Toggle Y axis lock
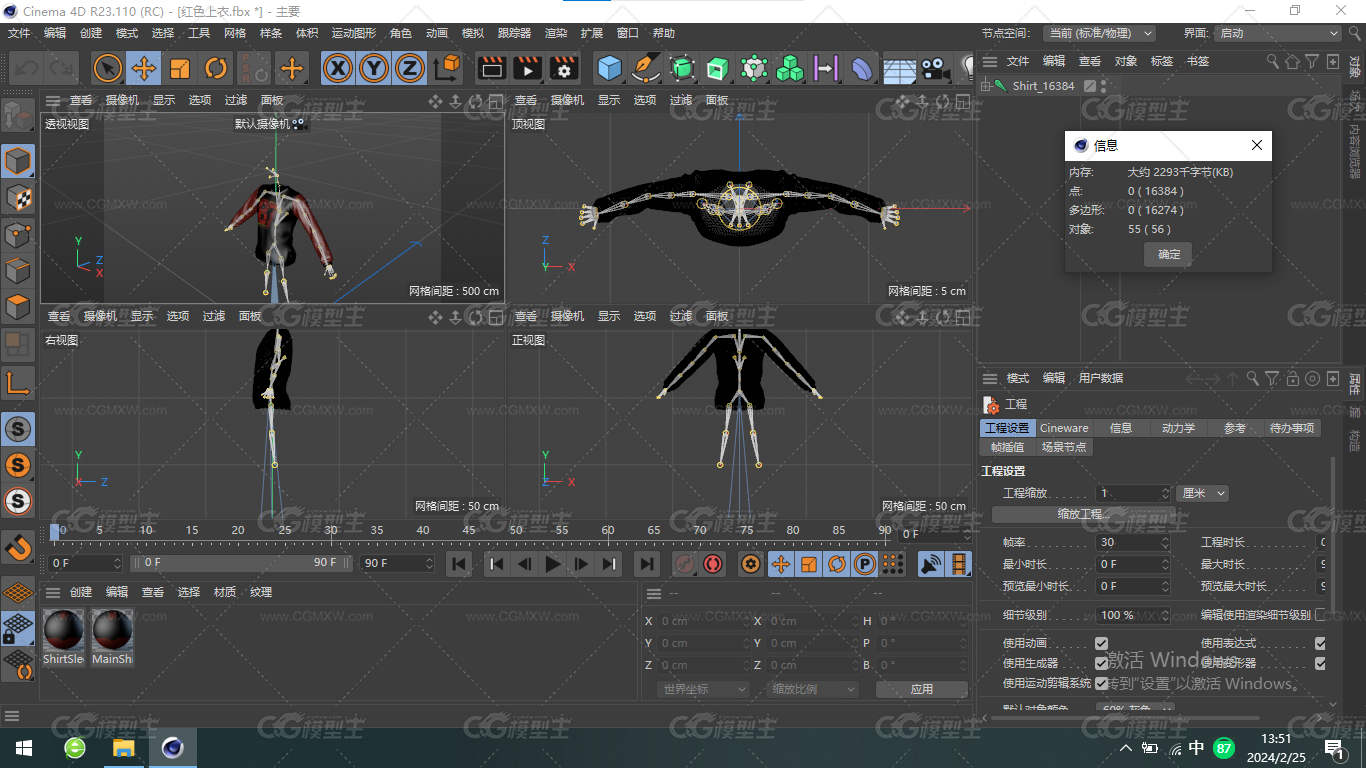1366x768 pixels. 374,68
